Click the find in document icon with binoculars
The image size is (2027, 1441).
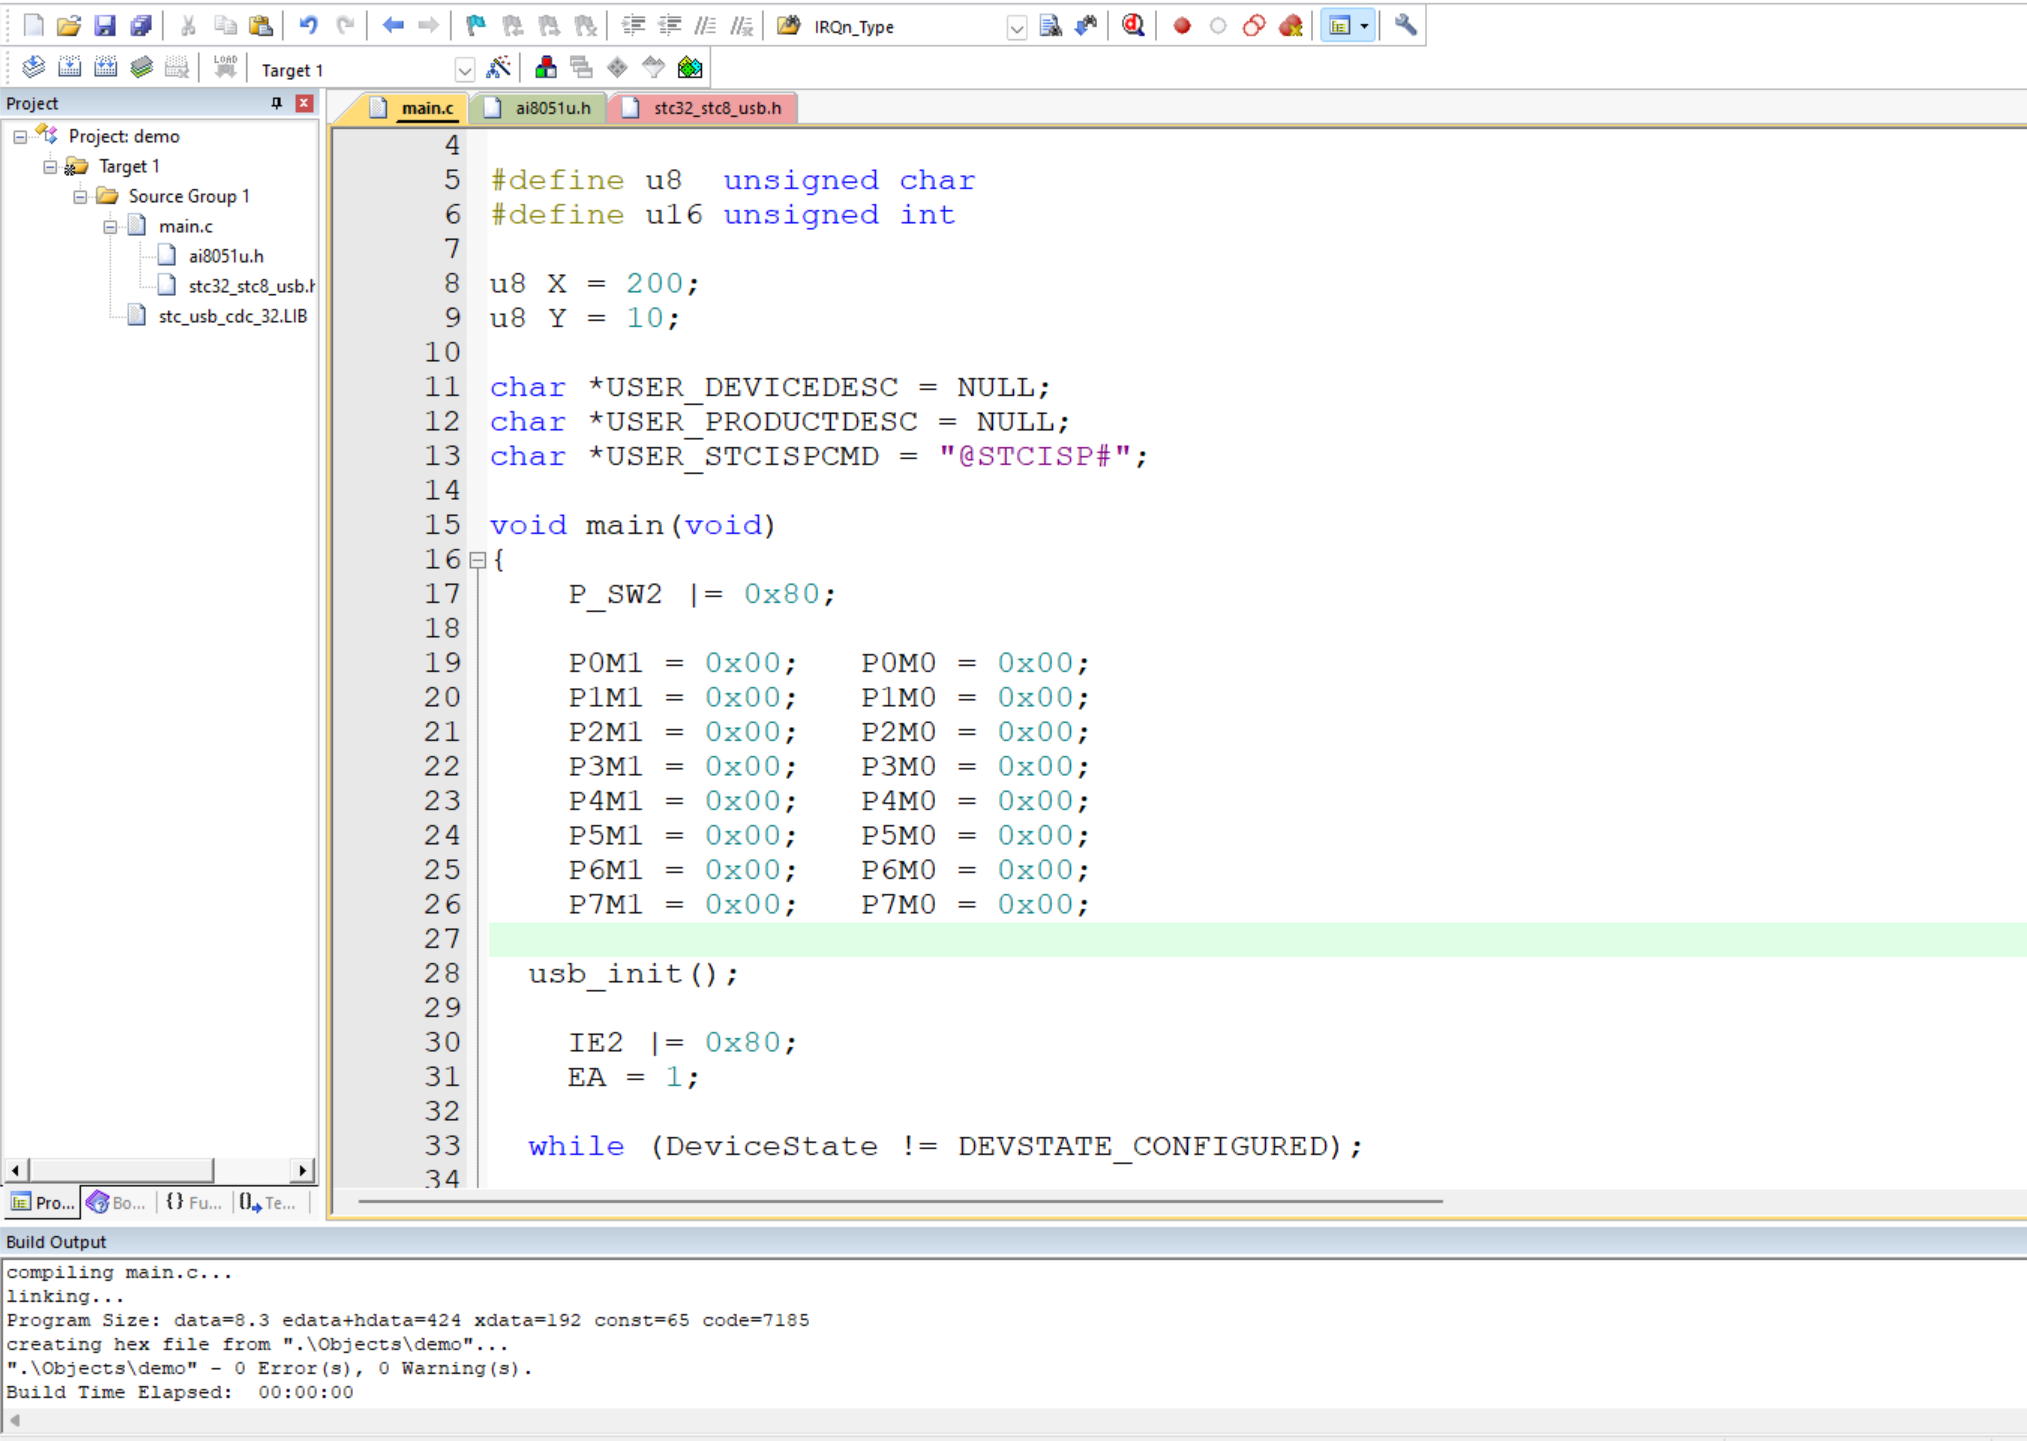point(1050,26)
